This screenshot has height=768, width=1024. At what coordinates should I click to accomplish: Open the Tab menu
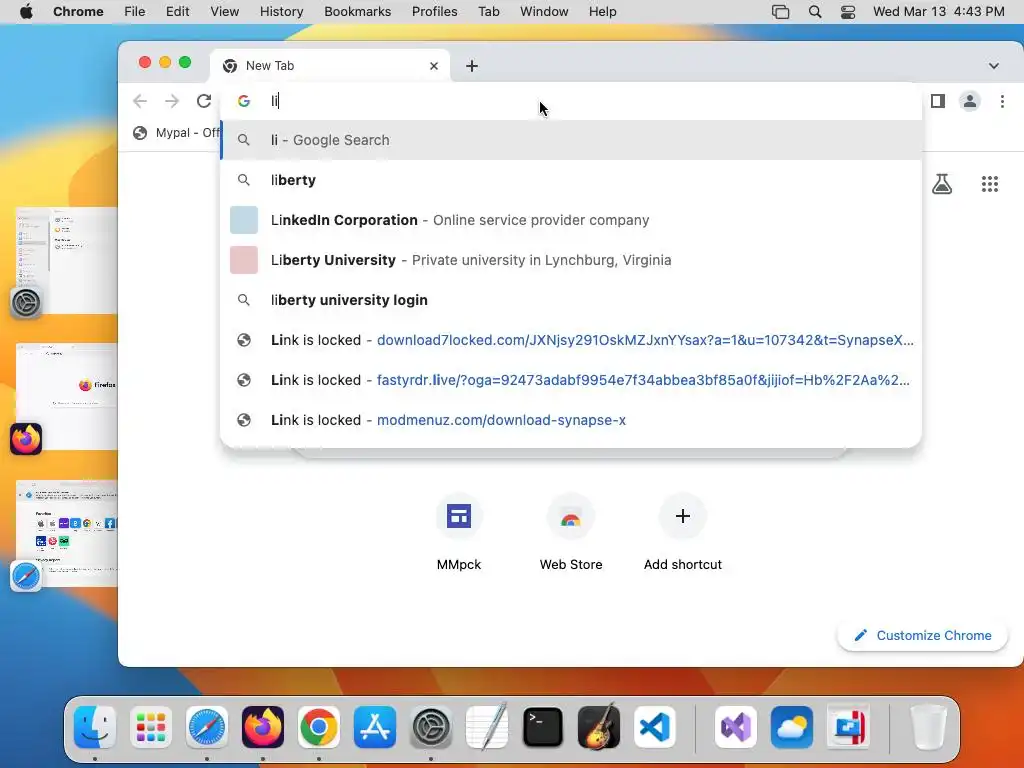pyautogui.click(x=488, y=12)
